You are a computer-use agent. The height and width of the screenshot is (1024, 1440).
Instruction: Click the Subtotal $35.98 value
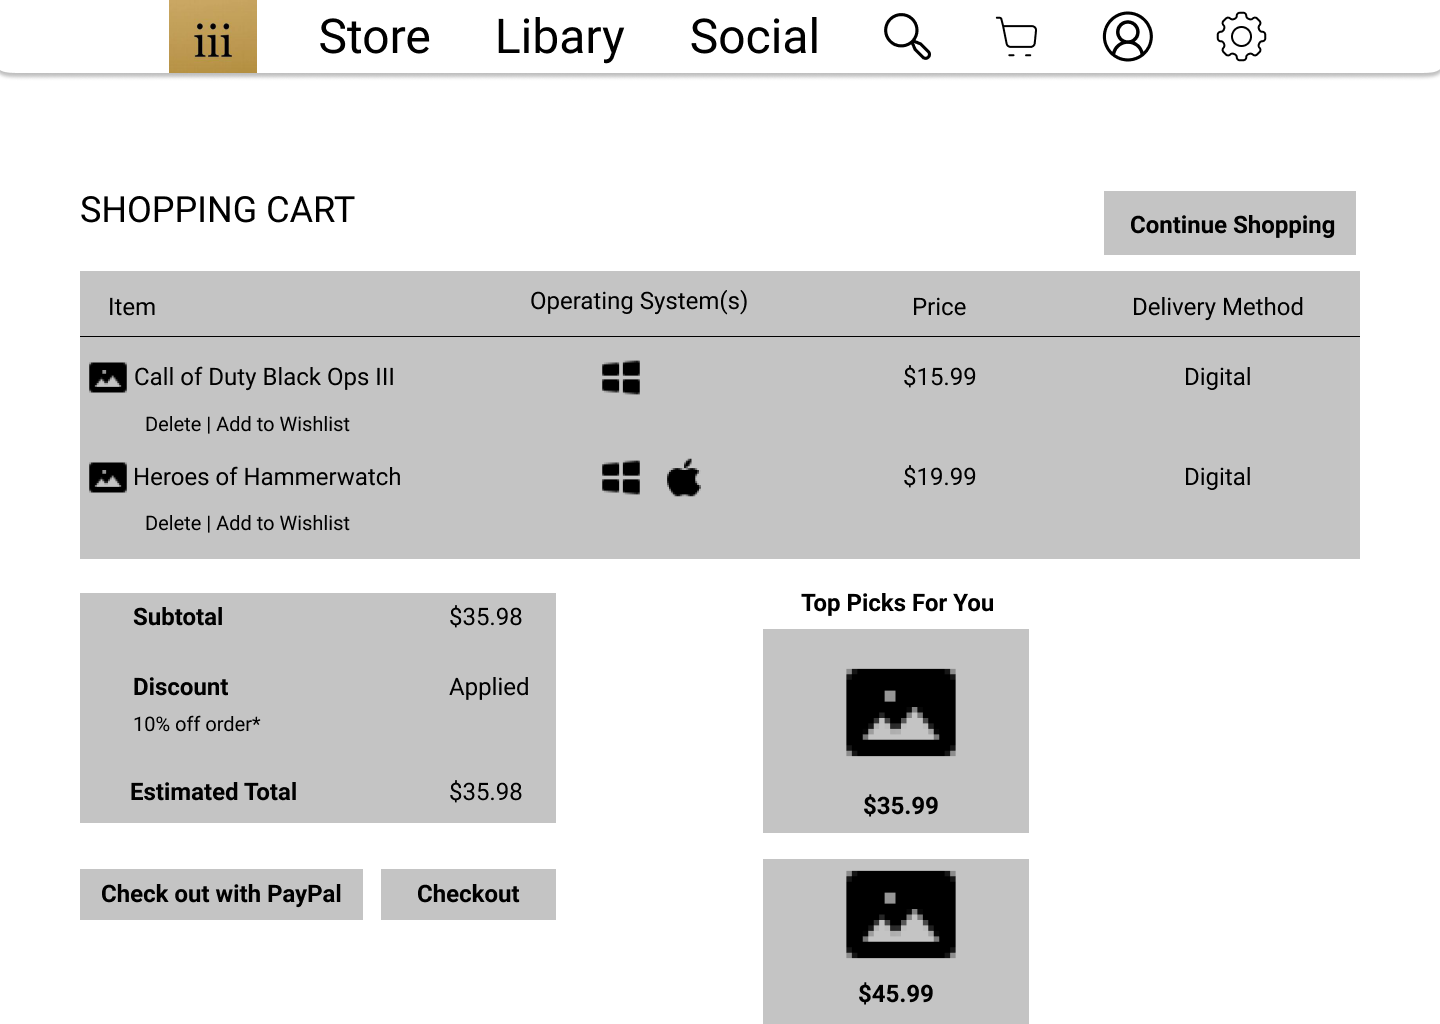click(x=485, y=617)
